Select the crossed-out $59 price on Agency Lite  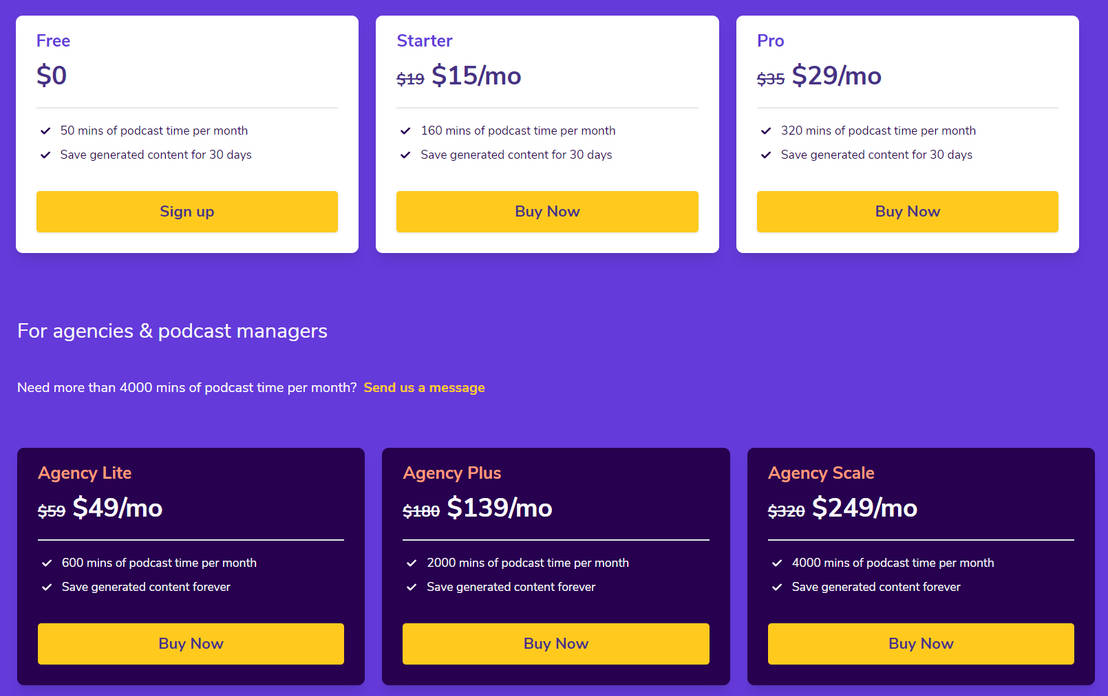[x=51, y=511]
